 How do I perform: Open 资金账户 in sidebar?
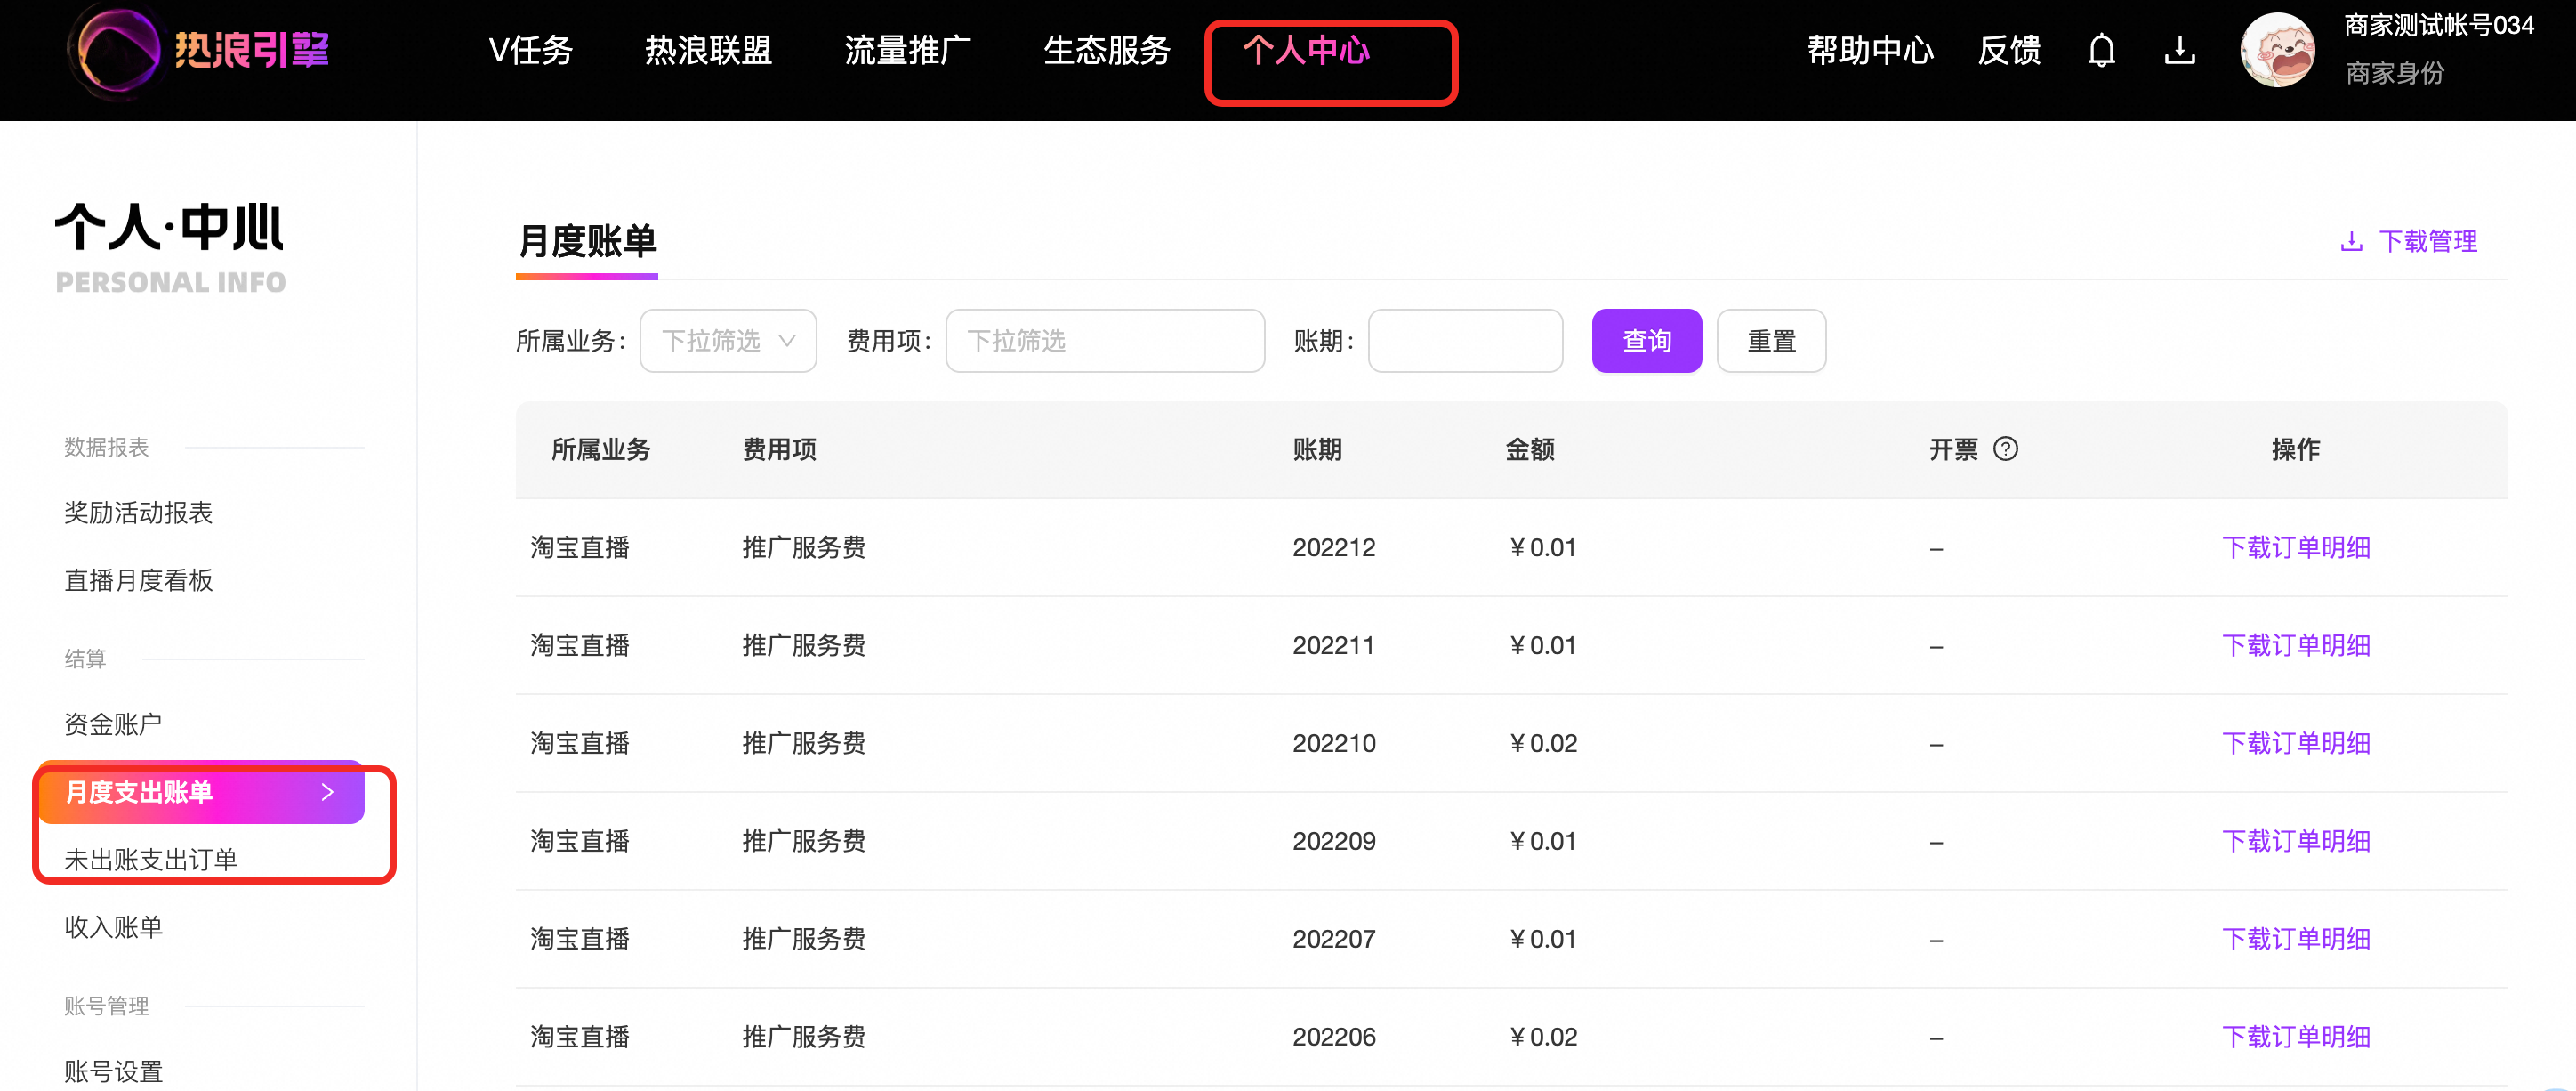pos(113,724)
